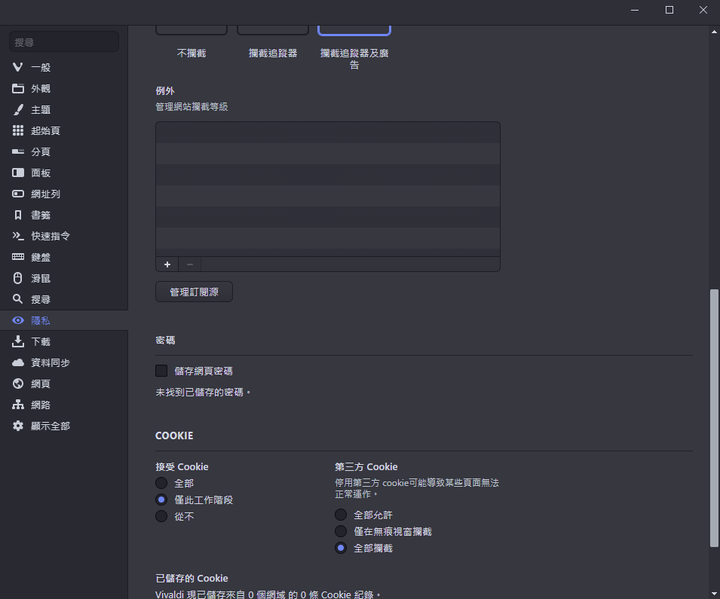
Task: Select the 資料同步 cloud icon
Action: [x=18, y=362]
